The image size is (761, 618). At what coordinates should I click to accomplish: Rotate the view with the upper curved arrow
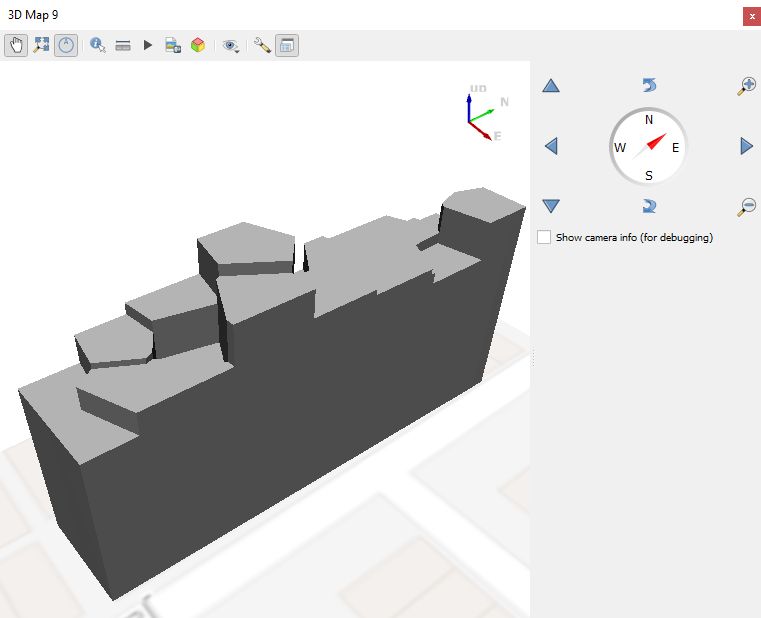tap(649, 85)
